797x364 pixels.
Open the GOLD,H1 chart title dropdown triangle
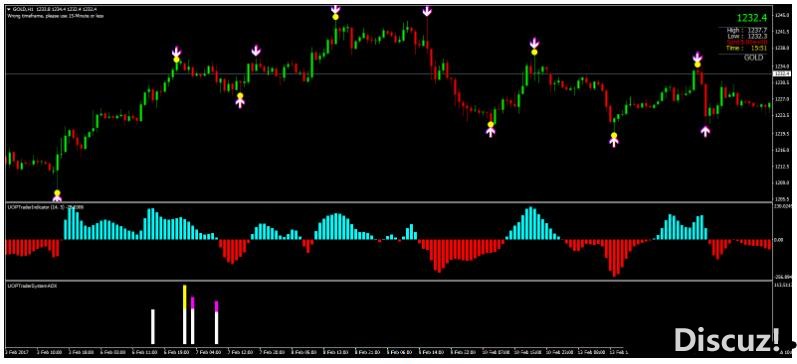(8, 9)
